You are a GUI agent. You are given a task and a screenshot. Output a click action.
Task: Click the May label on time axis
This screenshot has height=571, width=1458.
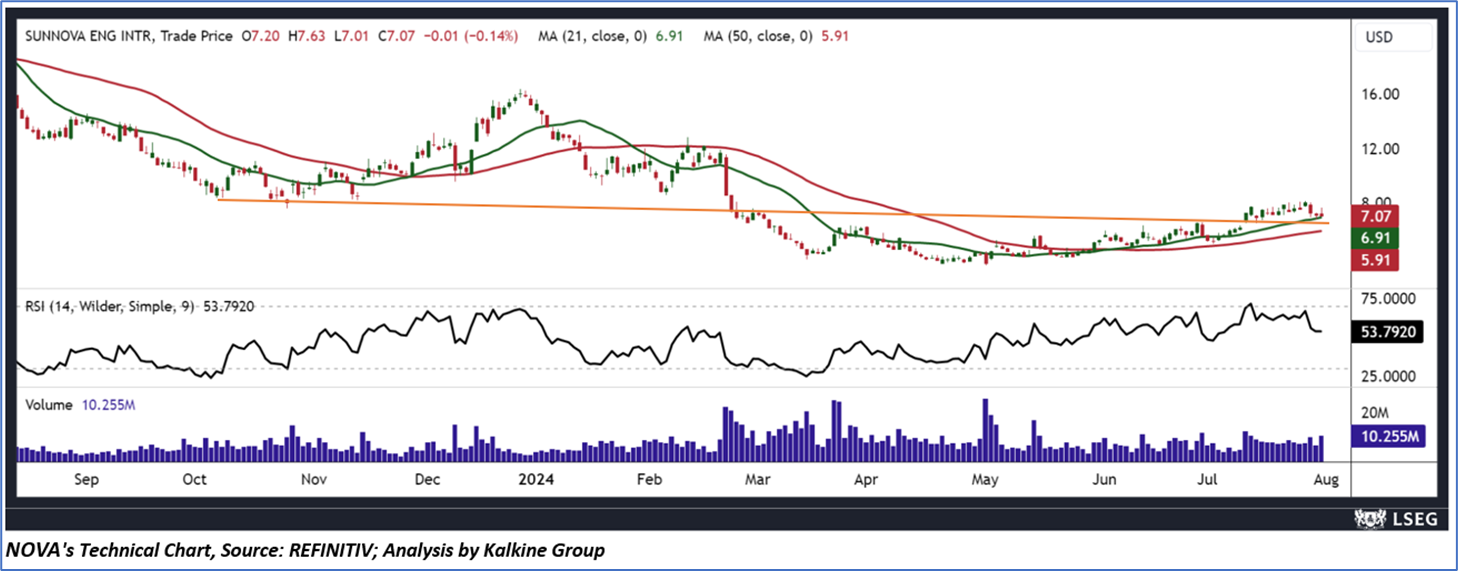985,479
